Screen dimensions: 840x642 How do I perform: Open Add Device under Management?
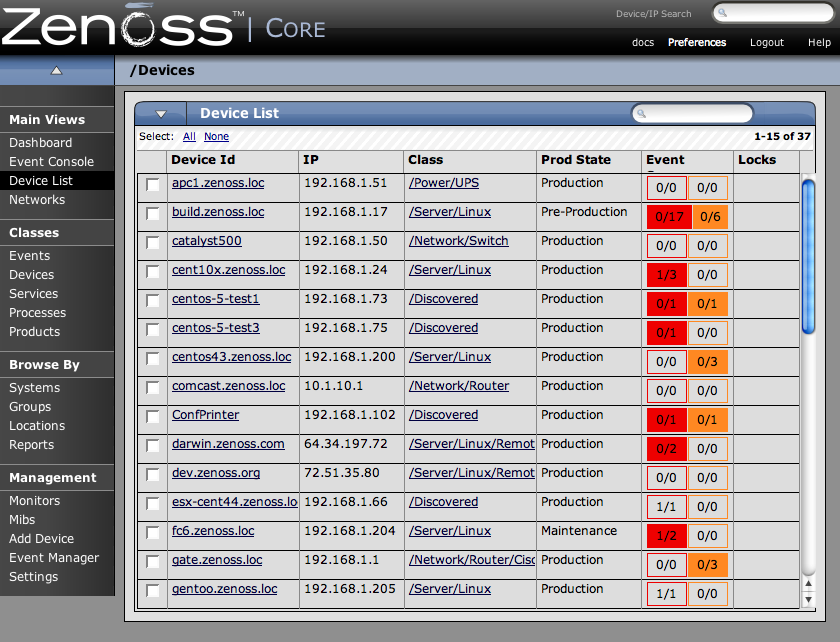pos(41,539)
